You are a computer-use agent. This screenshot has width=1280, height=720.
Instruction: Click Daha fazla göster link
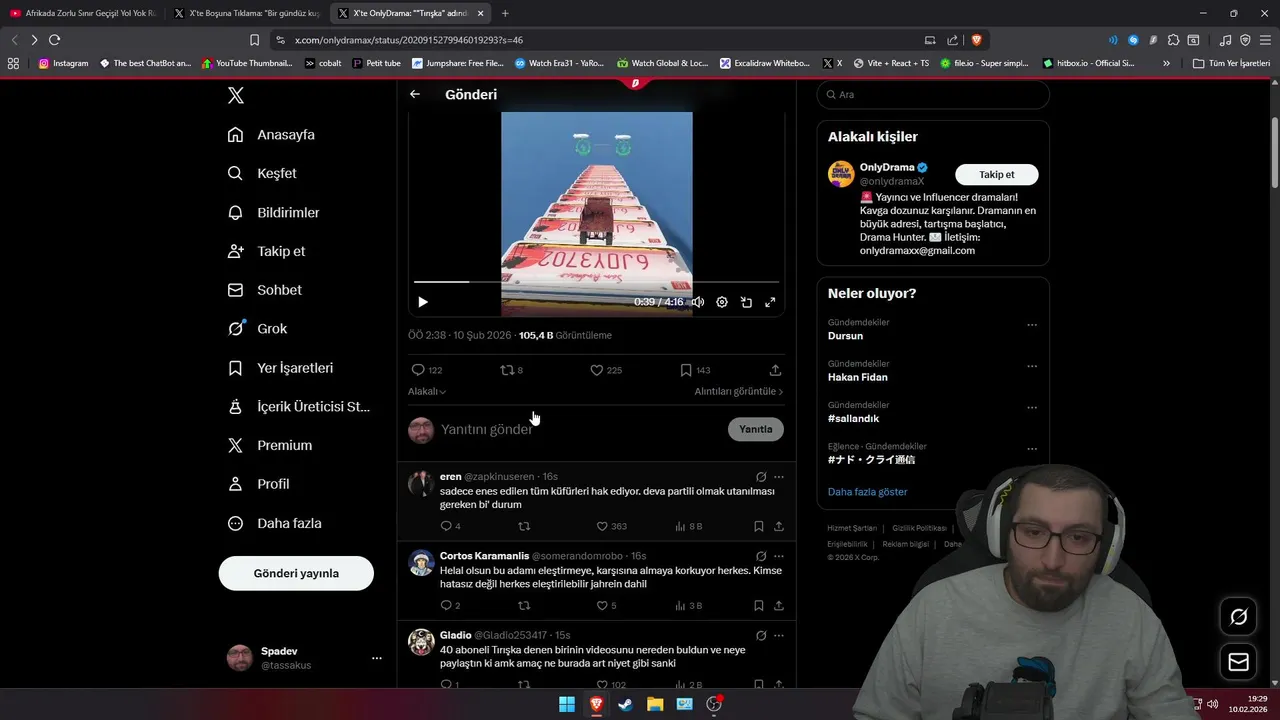coord(868,492)
